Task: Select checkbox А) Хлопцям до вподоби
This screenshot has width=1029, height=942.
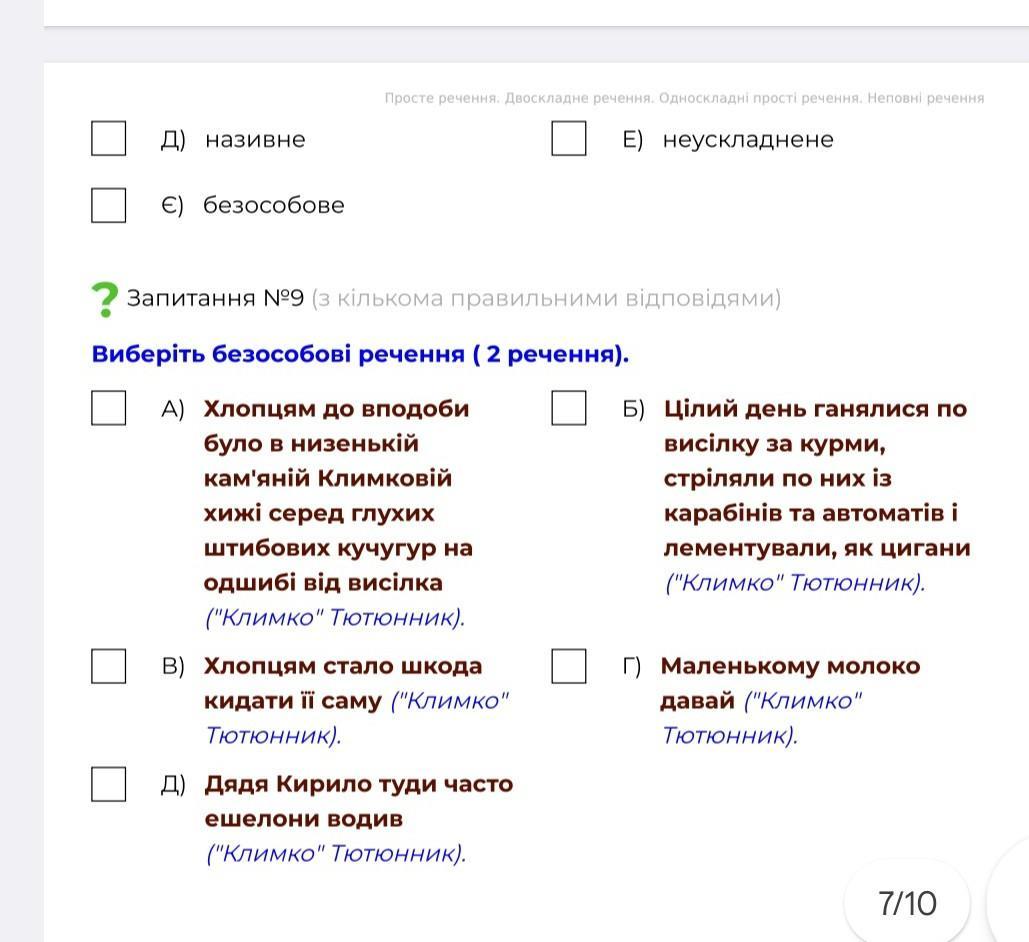Action: pyautogui.click(x=108, y=408)
